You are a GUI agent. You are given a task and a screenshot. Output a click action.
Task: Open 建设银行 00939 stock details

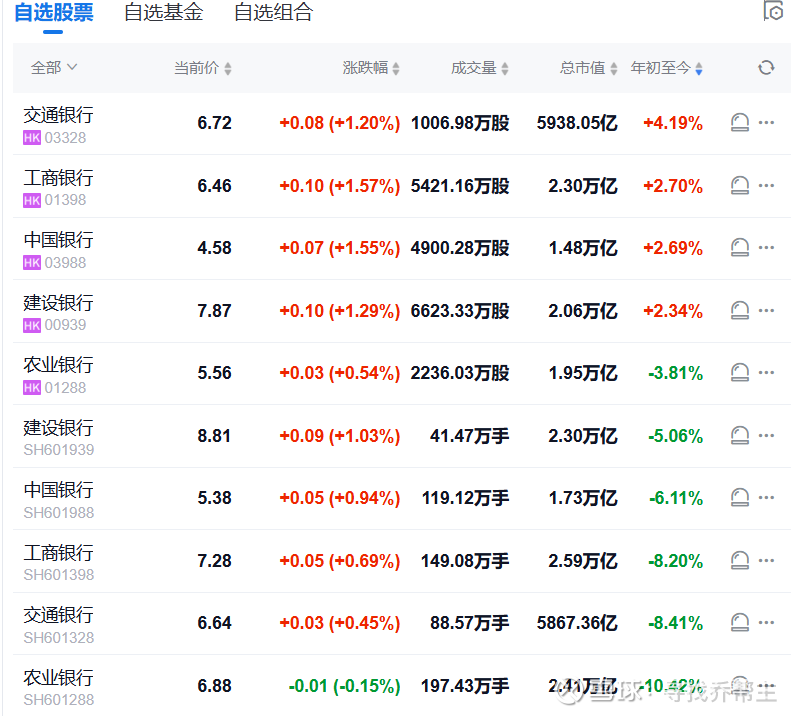coord(58,312)
